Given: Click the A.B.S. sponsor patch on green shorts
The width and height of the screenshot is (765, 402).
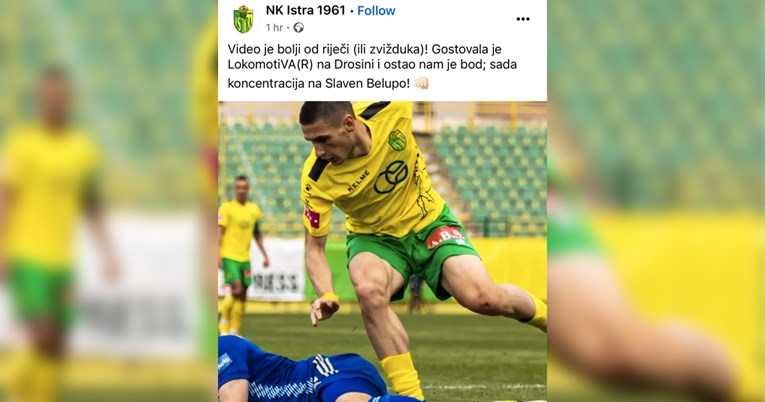Looking at the screenshot, I should [445, 237].
